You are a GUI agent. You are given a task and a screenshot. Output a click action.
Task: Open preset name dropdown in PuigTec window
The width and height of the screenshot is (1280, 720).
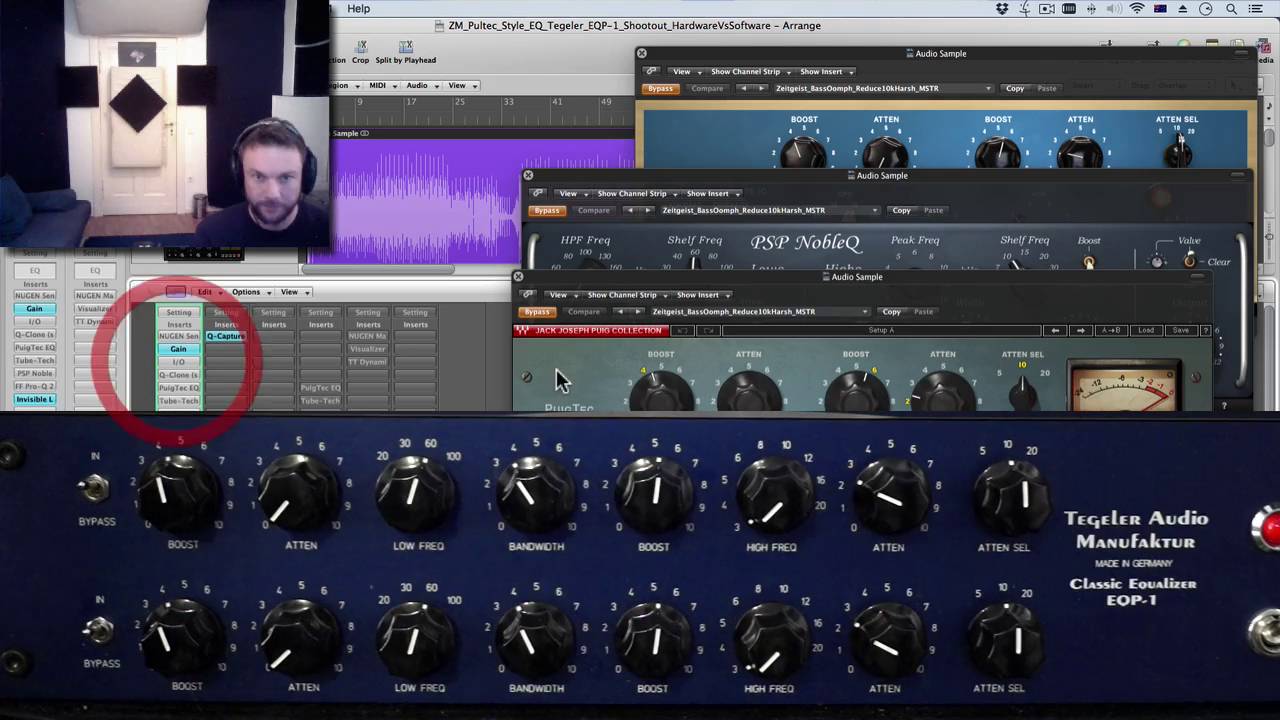click(x=760, y=311)
